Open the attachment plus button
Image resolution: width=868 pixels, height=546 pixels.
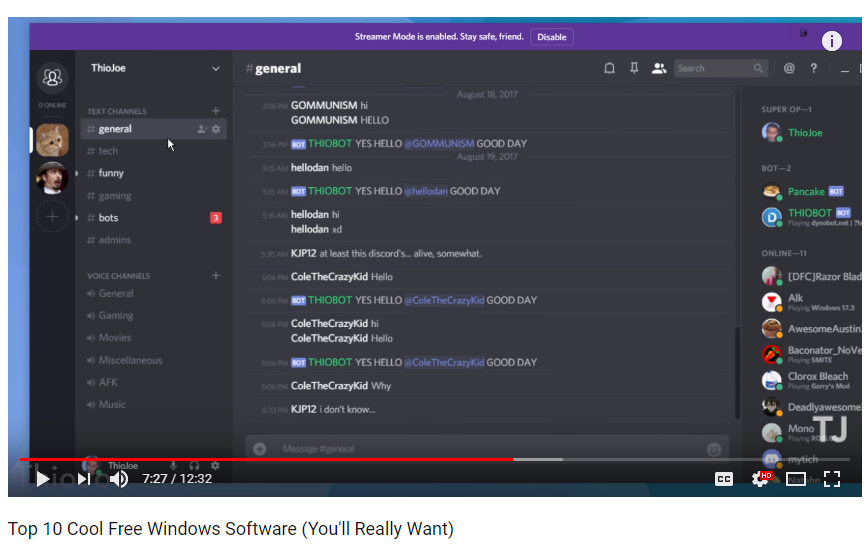pyautogui.click(x=260, y=449)
